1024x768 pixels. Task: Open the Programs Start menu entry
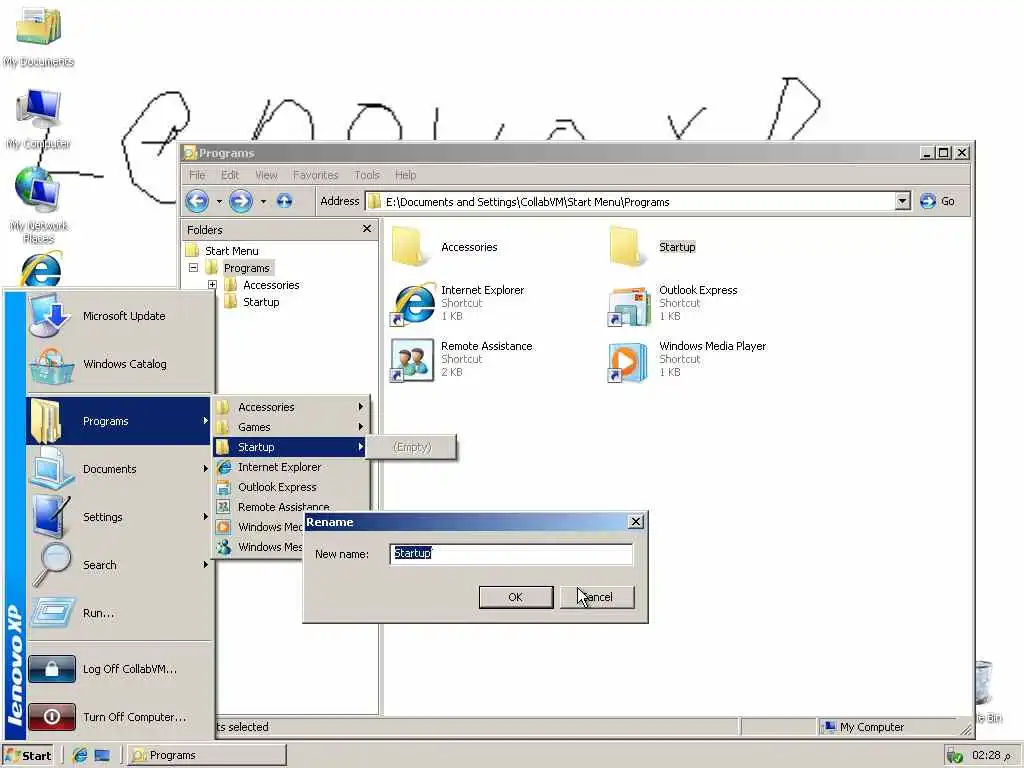[118, 421]
